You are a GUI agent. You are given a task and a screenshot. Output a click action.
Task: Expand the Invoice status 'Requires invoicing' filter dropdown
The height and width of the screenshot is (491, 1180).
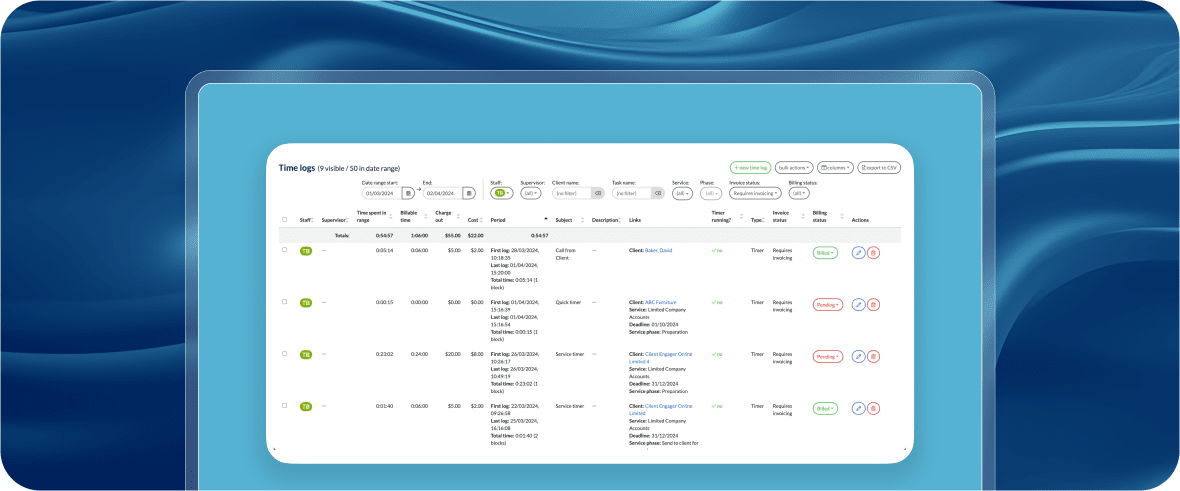coord(755,193)
